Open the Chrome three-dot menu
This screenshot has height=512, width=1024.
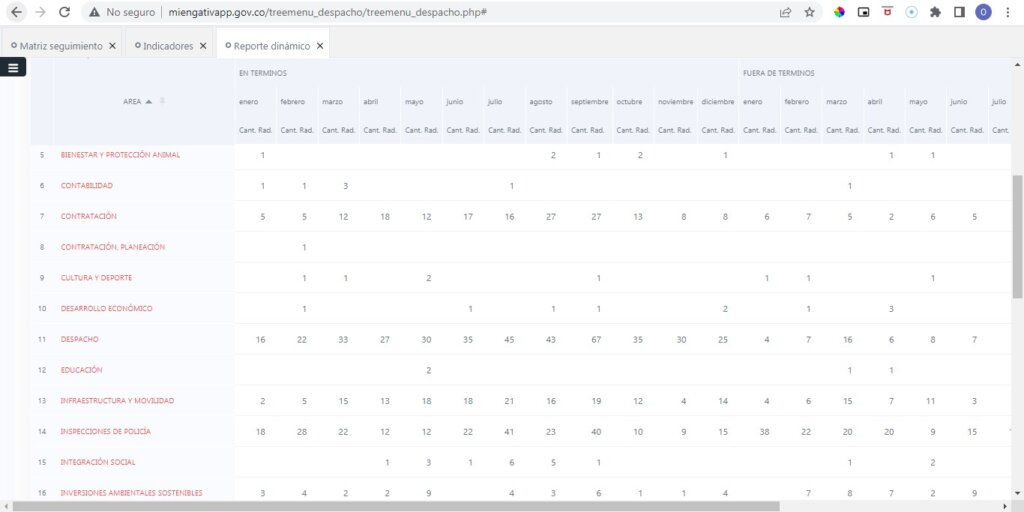pyautogui.click(x=1008, y=12)
